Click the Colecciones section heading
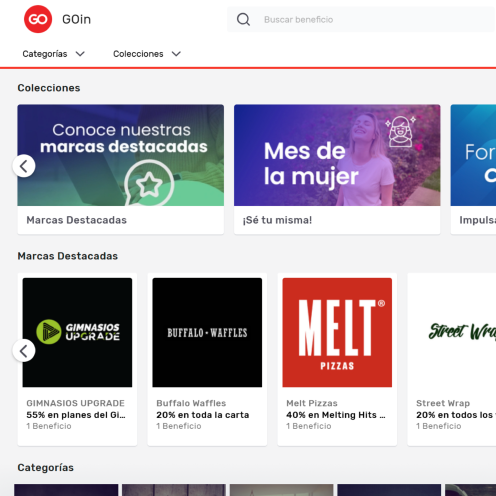Viewport: 496px width, 496px height. pyautogui.click(x=49, y=88)
